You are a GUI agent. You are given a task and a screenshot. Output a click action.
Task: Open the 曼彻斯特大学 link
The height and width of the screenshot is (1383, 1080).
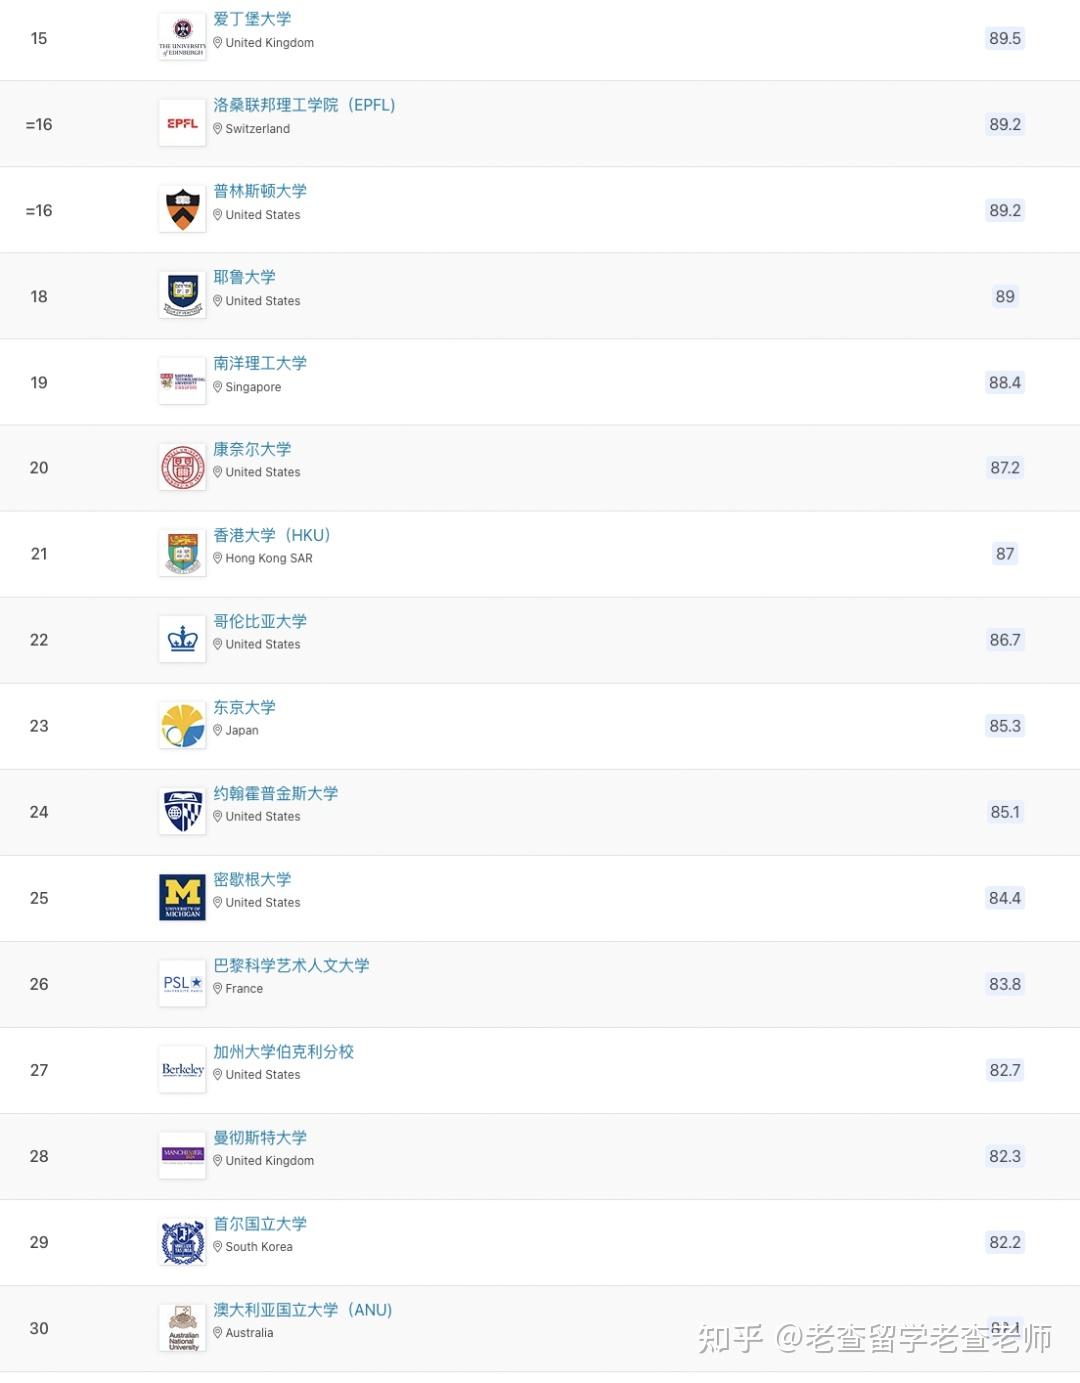(x=260, y=1137)
